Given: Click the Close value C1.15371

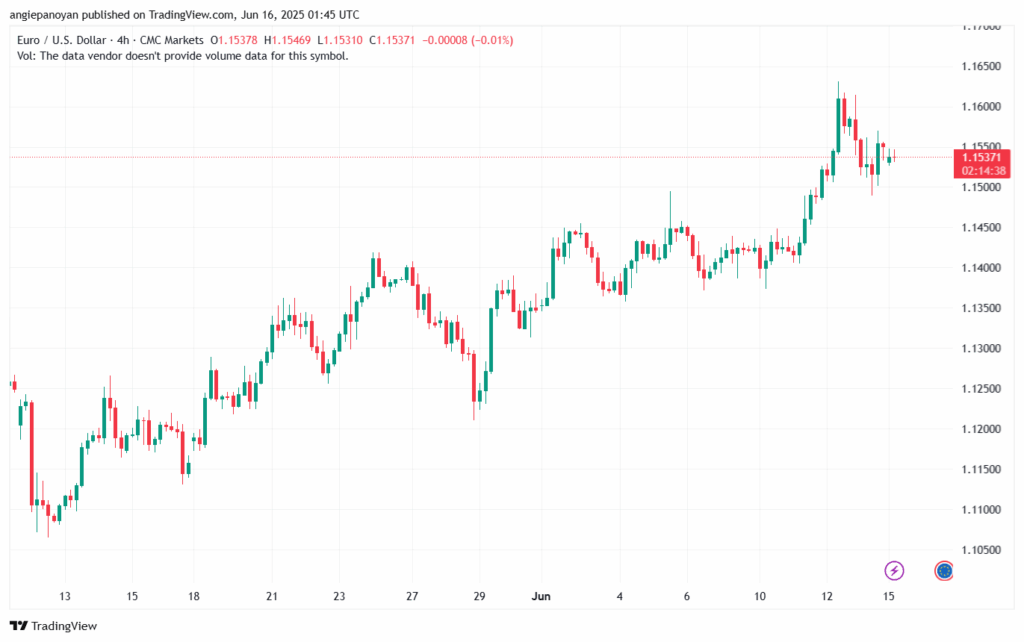Looking at the screenshot, I should coord(392,40).
